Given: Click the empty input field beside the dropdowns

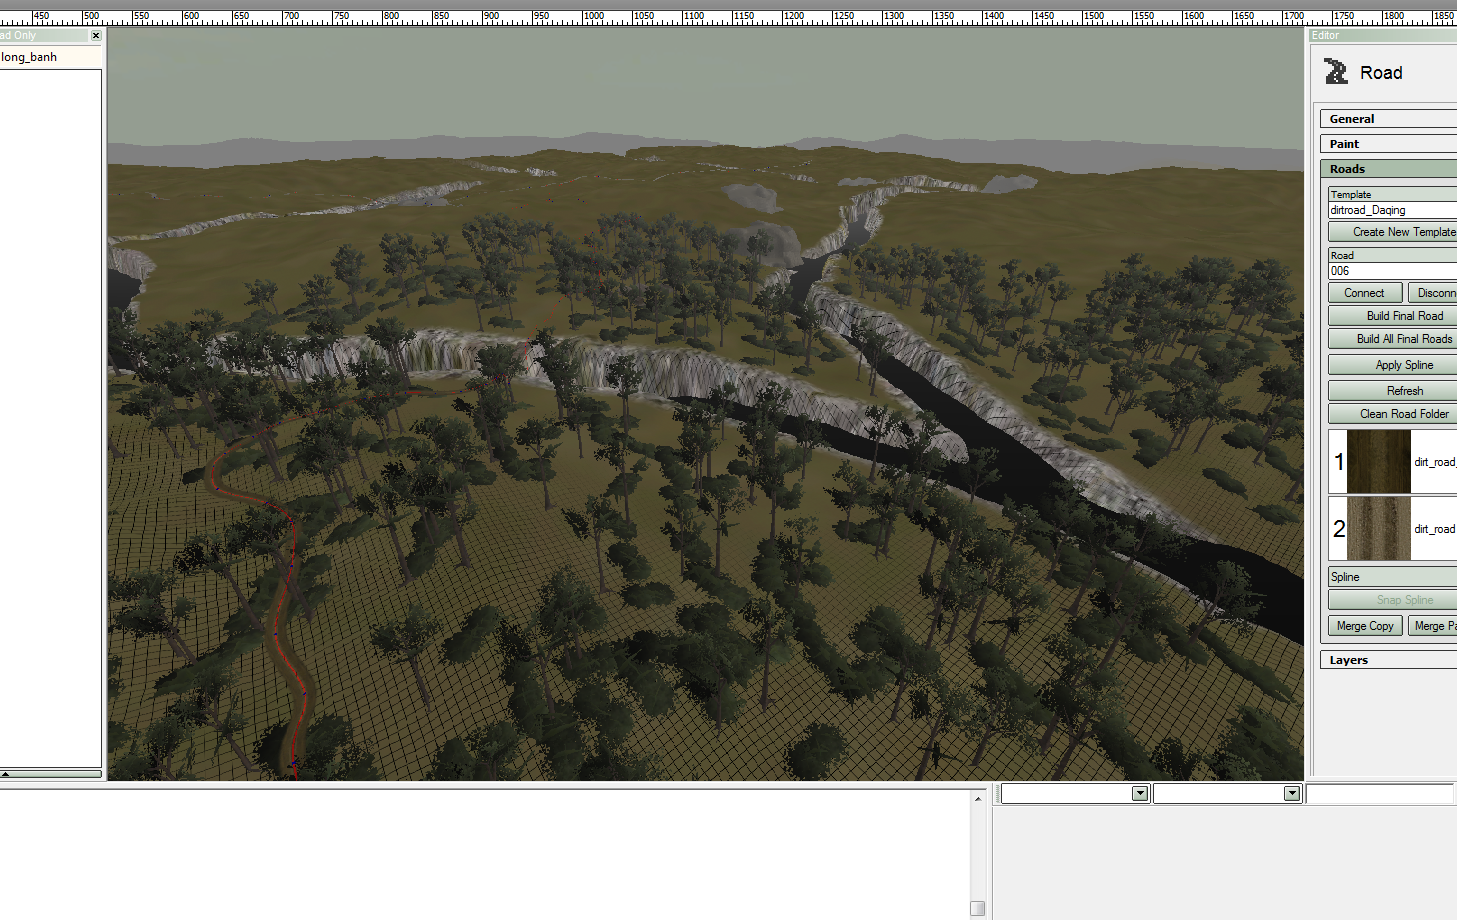Looking at the screenshot, I should click(x=1380, y=793).
